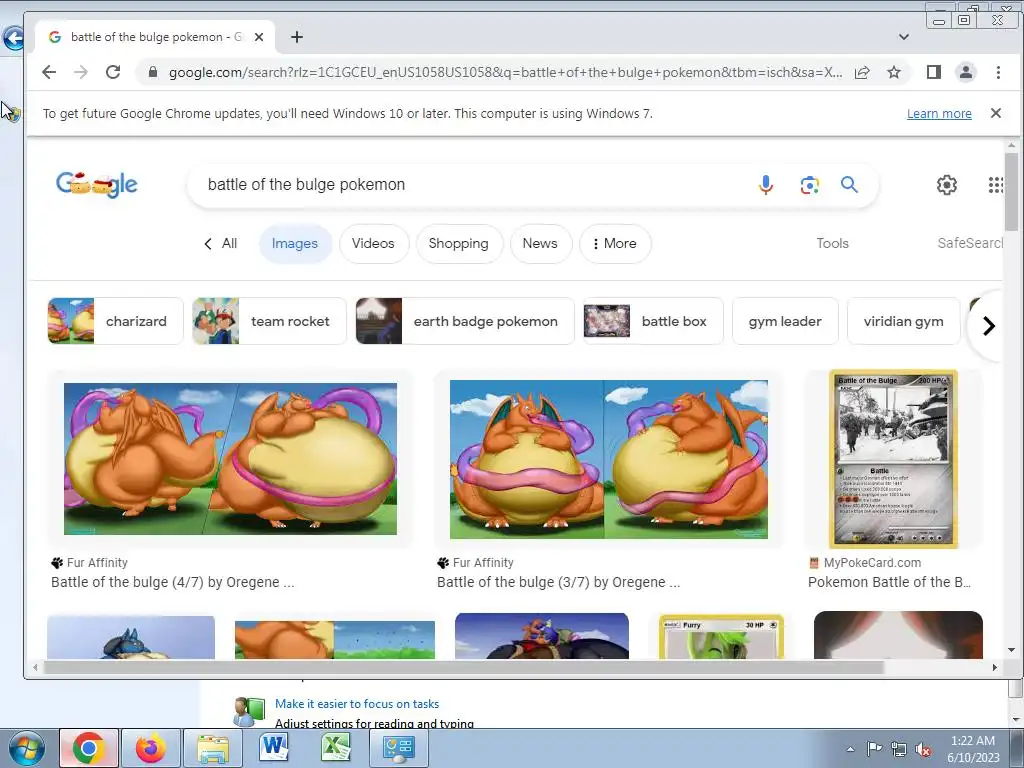Click the browser back arrow button
The image size is (1024, 768).
(49, 72)
